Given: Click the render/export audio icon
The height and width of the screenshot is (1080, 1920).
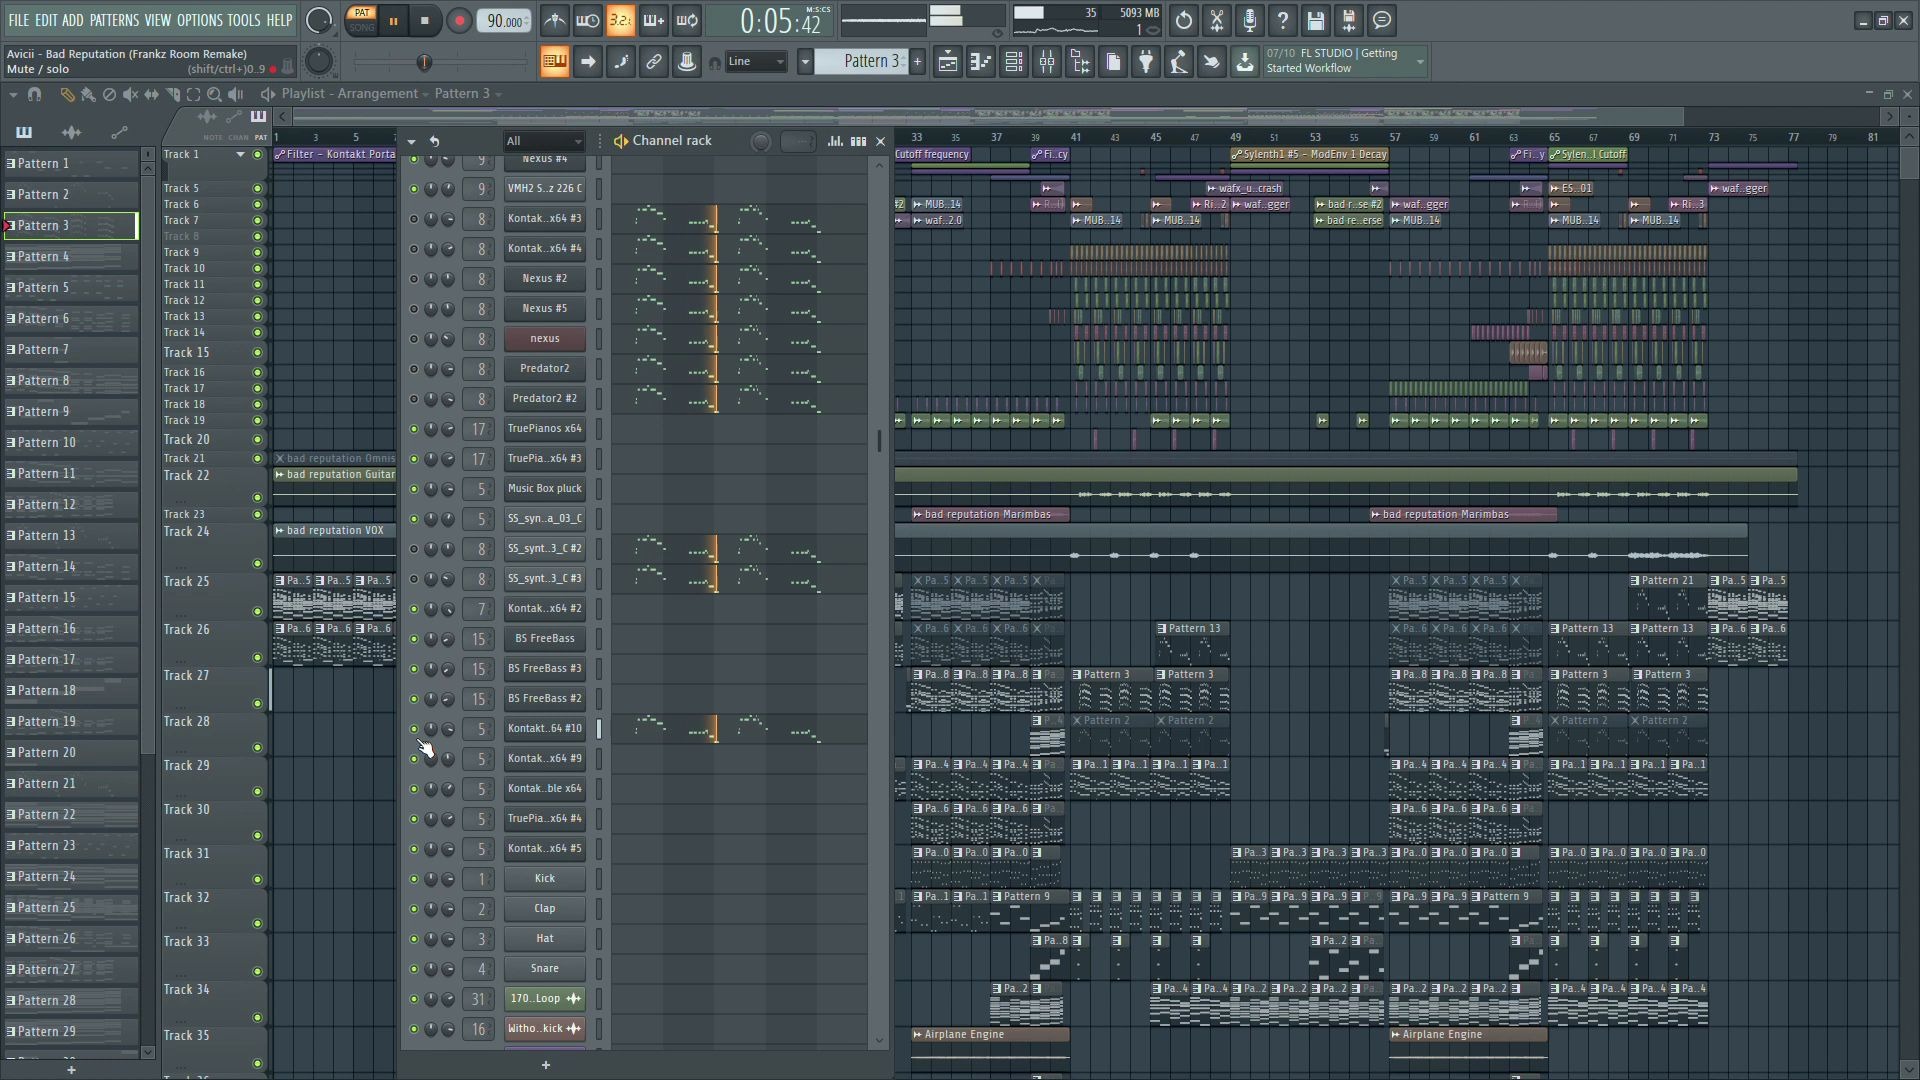Looking at the screenshot, I should tap(1349, 20).
